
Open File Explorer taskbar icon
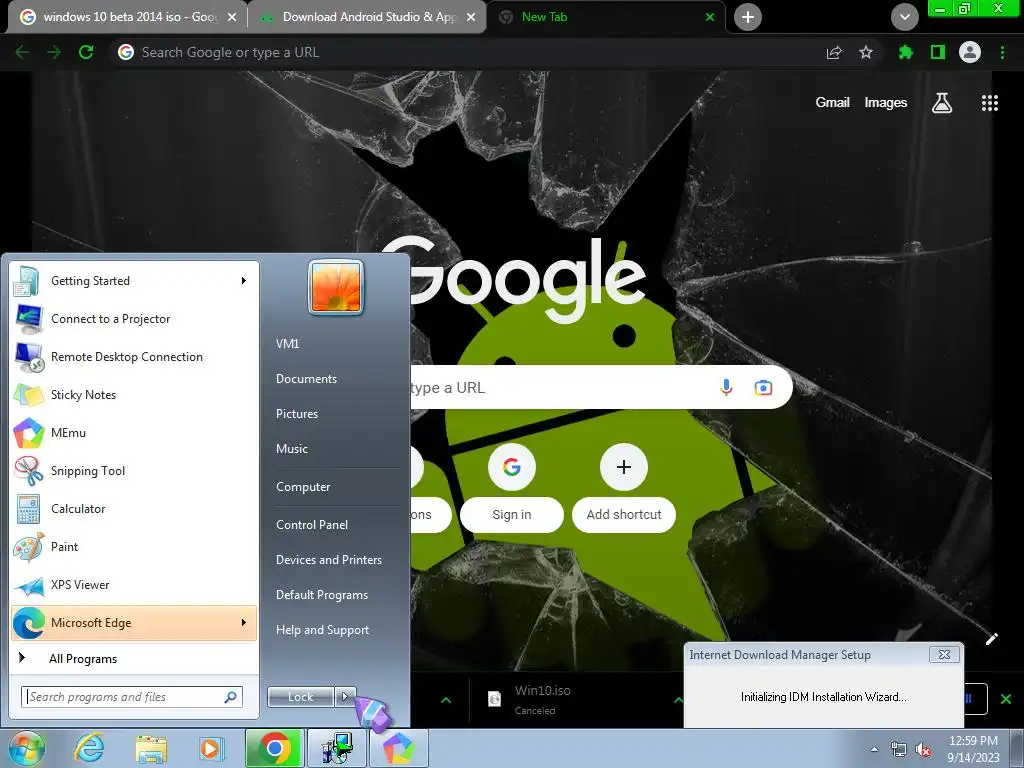tap(151, 748)
